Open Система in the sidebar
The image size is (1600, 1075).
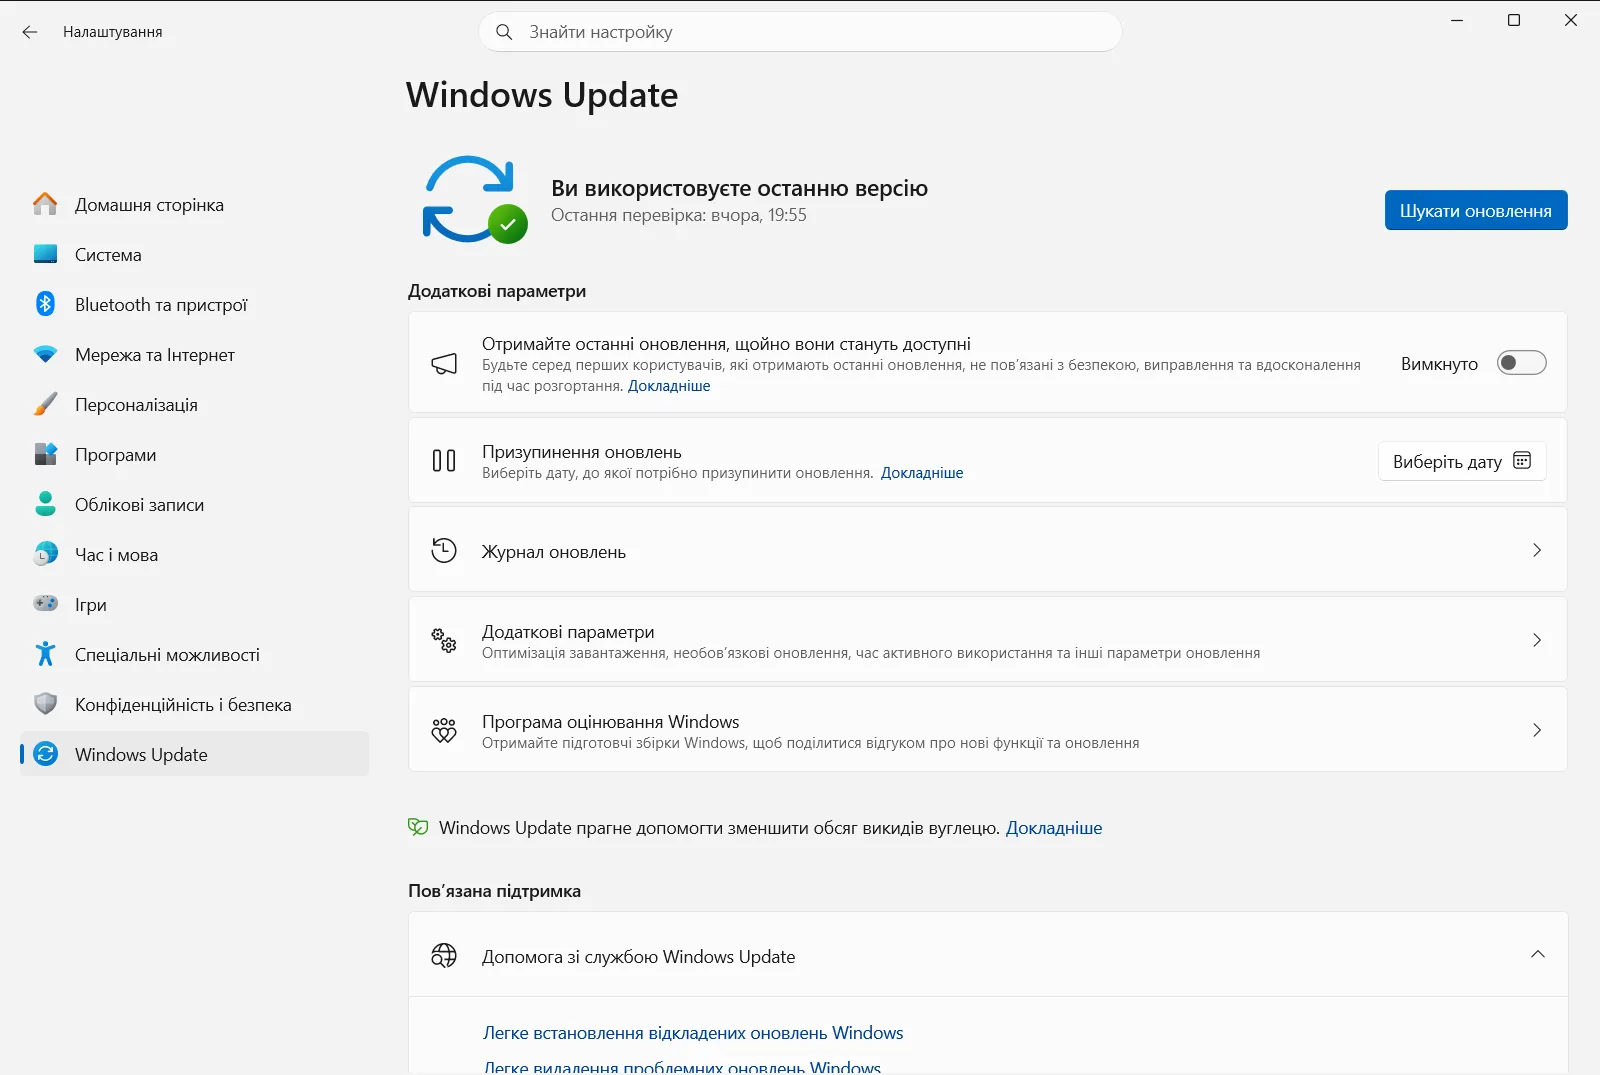[x=194, y=254]
